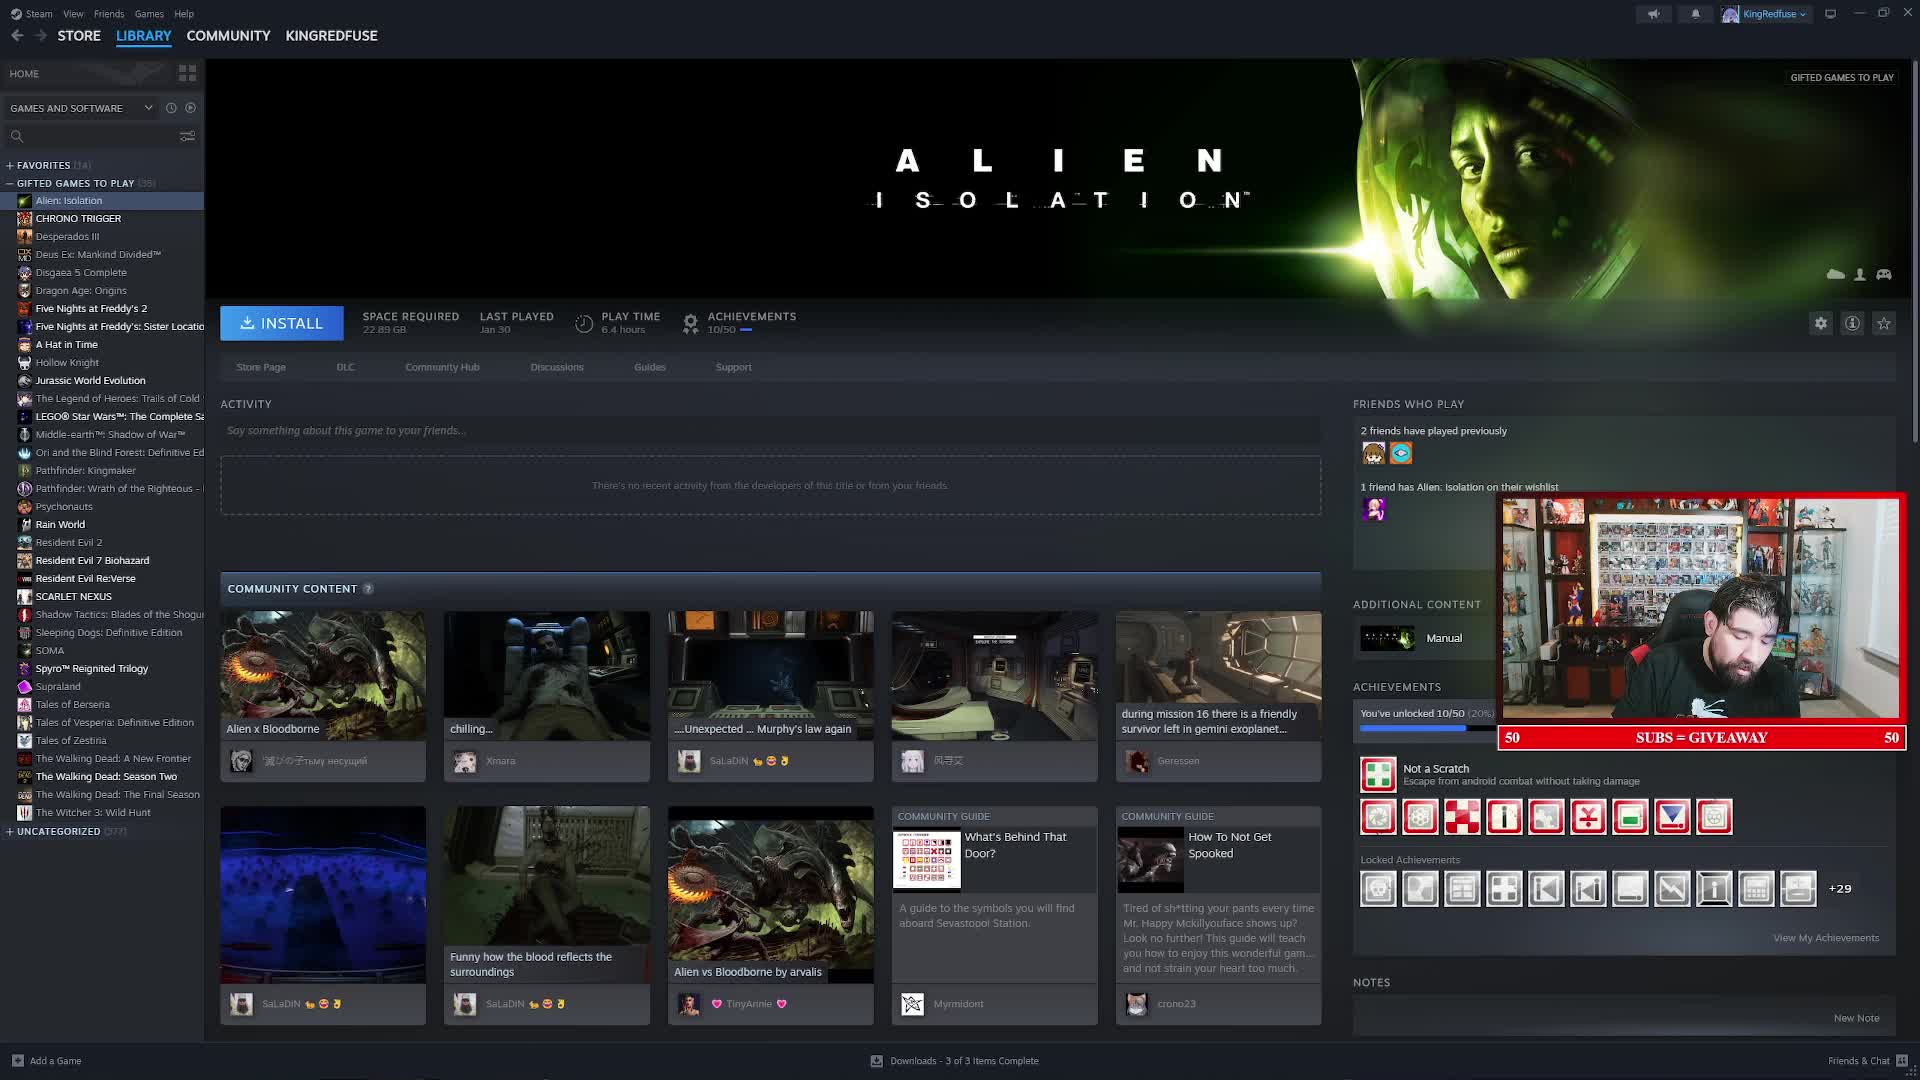Open the Games menu

149,14
